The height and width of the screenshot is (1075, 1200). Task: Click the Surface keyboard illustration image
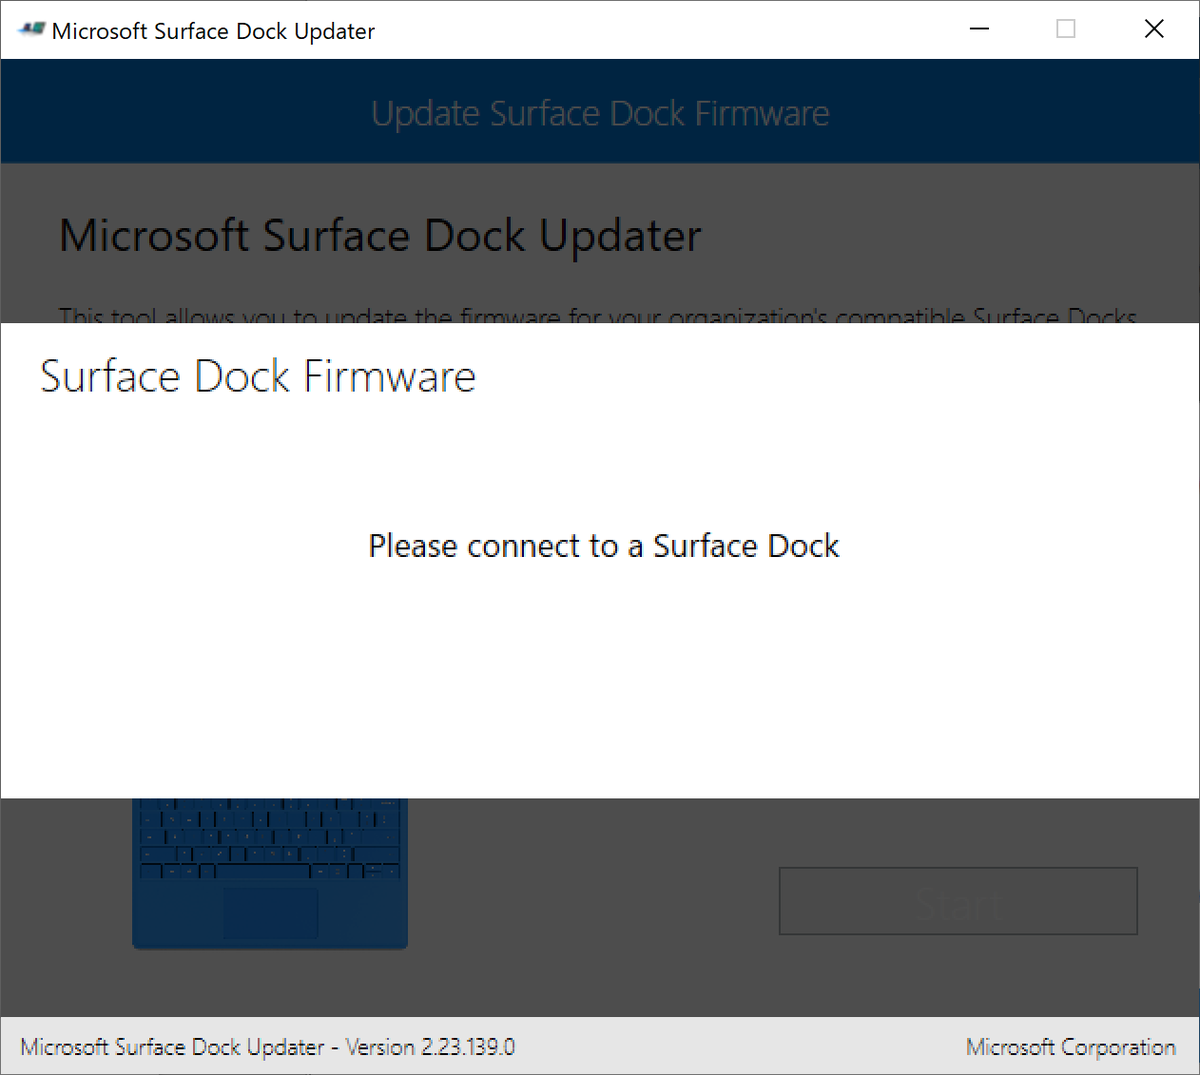270,873
